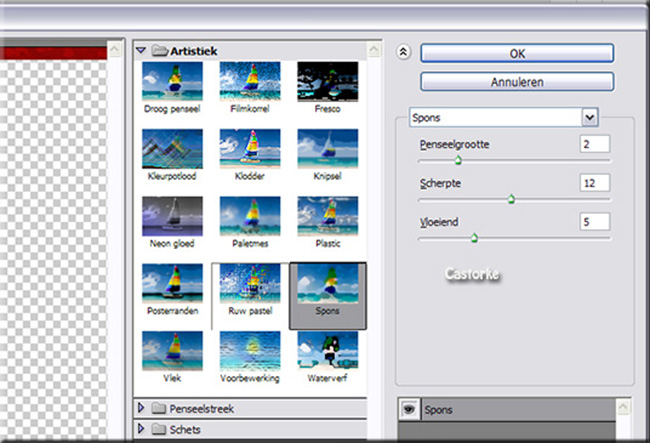The height and width of the screenshot is (443, 650).
Task: Choose the Plastic filter thumbnail
Action: (327, 216)
